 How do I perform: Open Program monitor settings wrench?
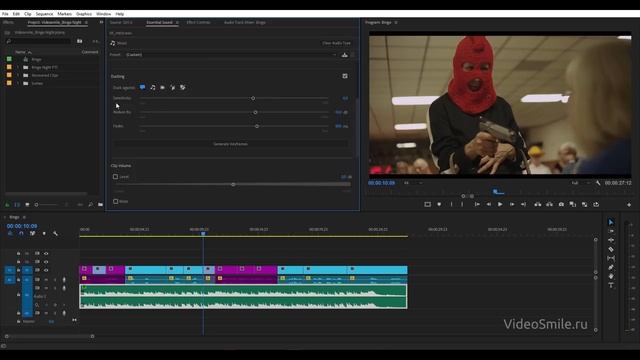(x=598, y=183)
